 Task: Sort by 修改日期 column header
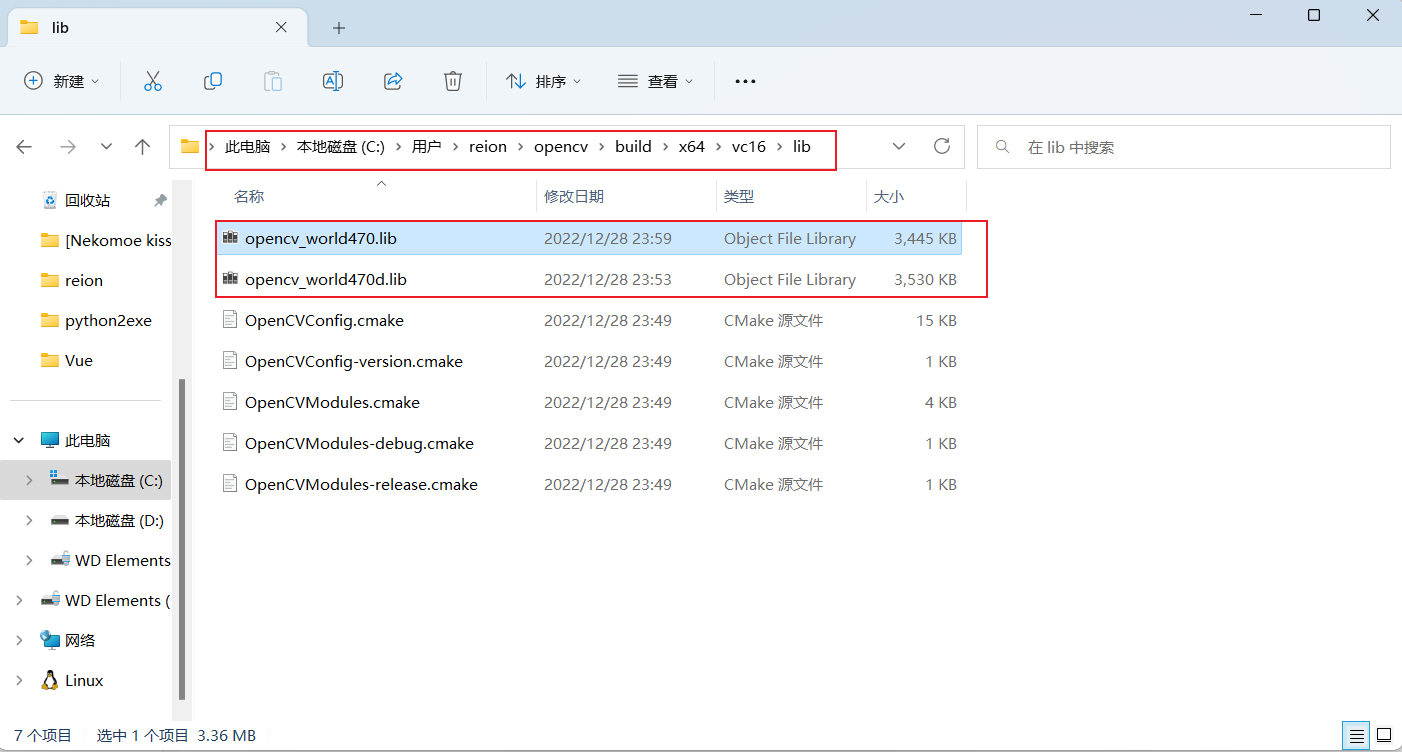pos(574,197)
